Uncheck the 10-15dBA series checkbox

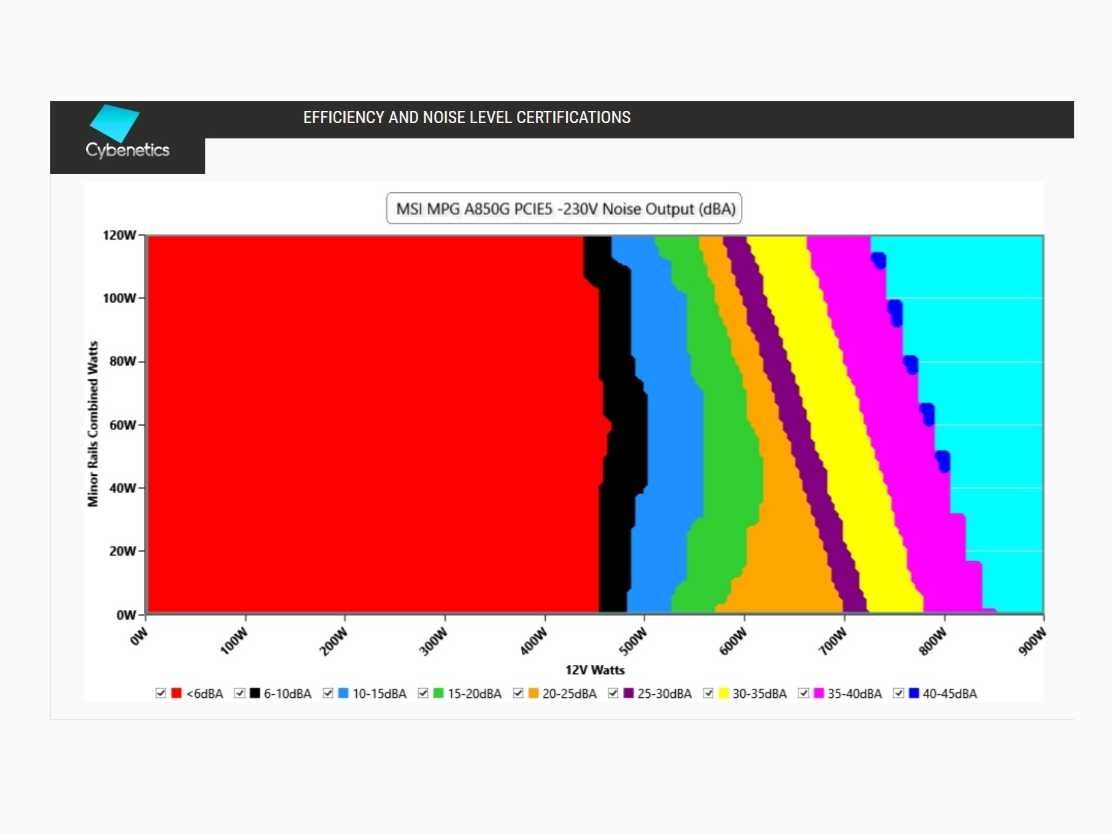pos(328,693)
